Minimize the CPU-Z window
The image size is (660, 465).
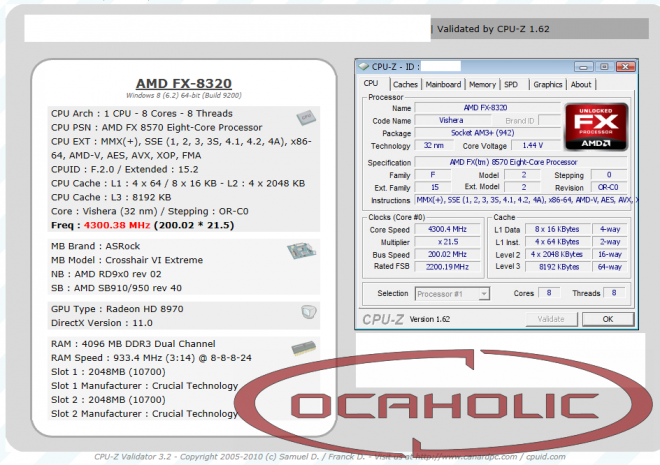583,67
